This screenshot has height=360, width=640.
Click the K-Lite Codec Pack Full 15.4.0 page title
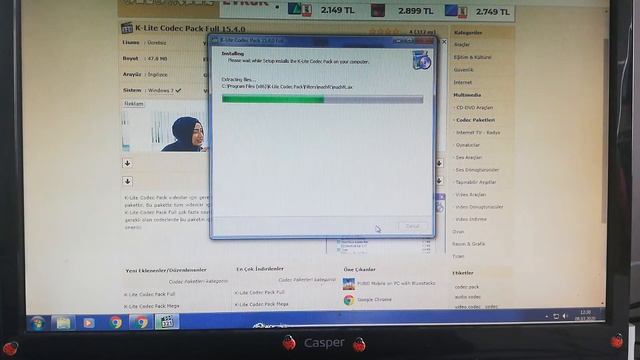click(190, 29)
